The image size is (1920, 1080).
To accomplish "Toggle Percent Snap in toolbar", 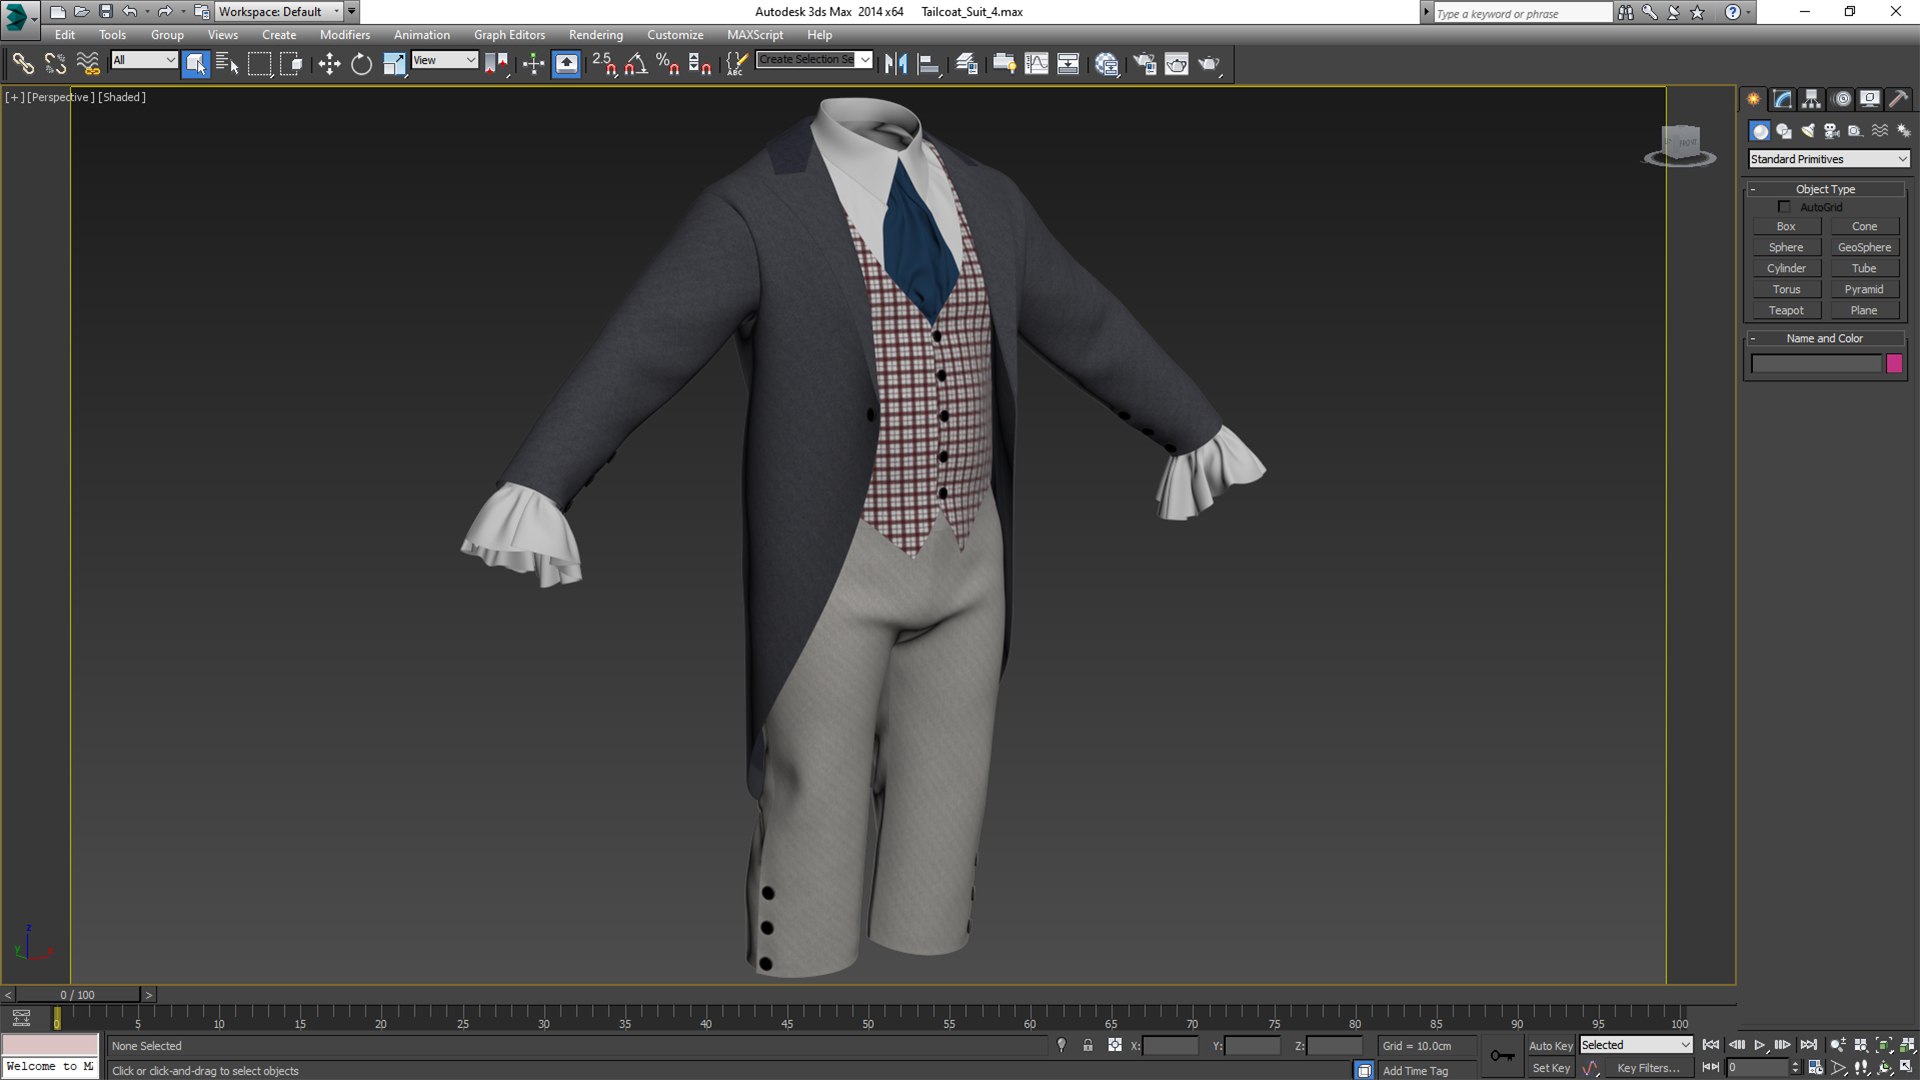I will click(668, 64).
